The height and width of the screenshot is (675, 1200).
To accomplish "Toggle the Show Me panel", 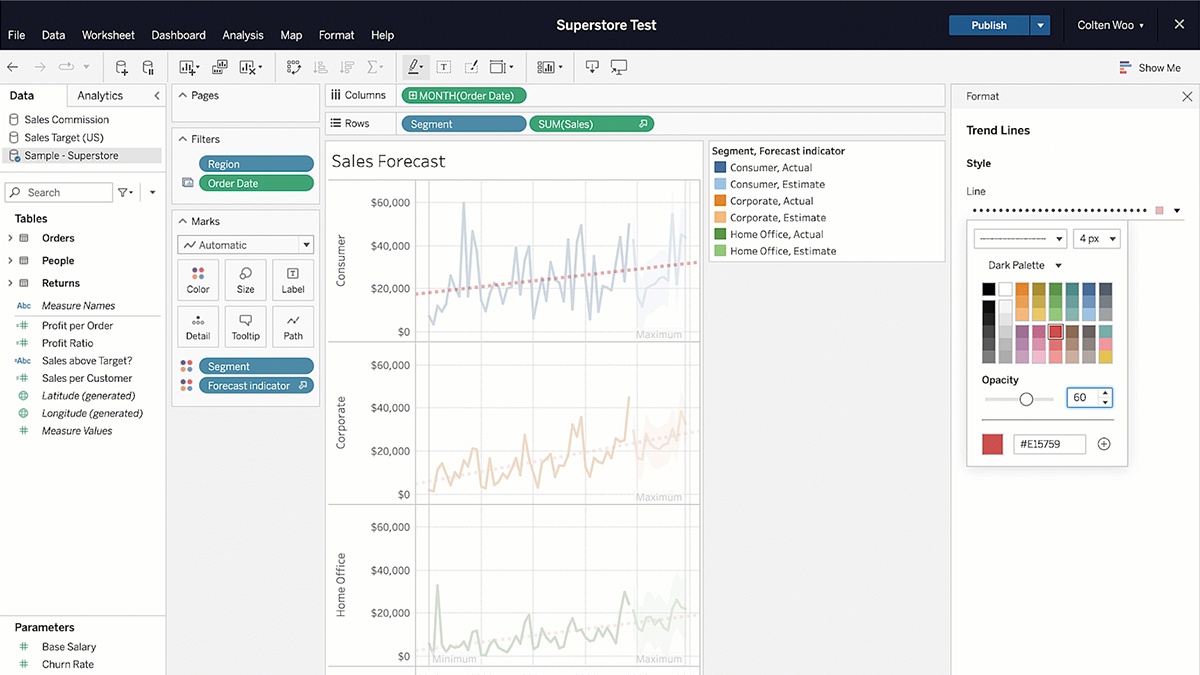I will click(1150, 68).
